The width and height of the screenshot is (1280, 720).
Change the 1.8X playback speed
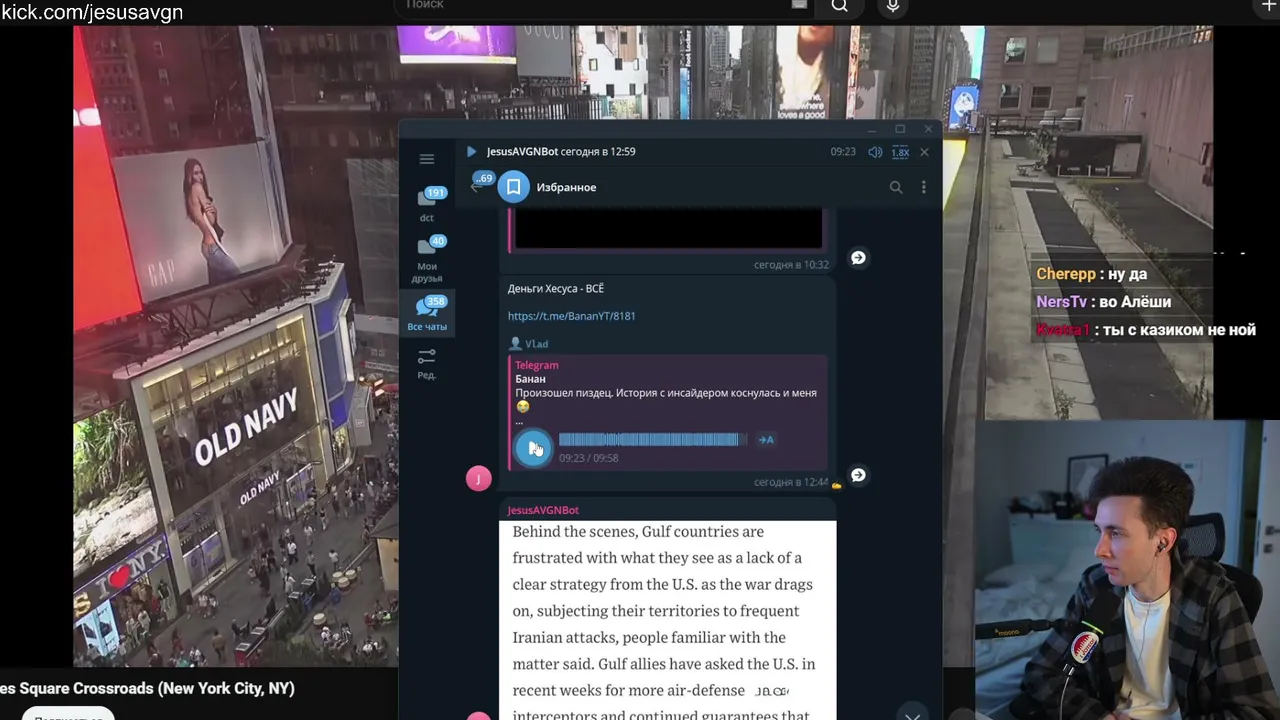point(900,152)
